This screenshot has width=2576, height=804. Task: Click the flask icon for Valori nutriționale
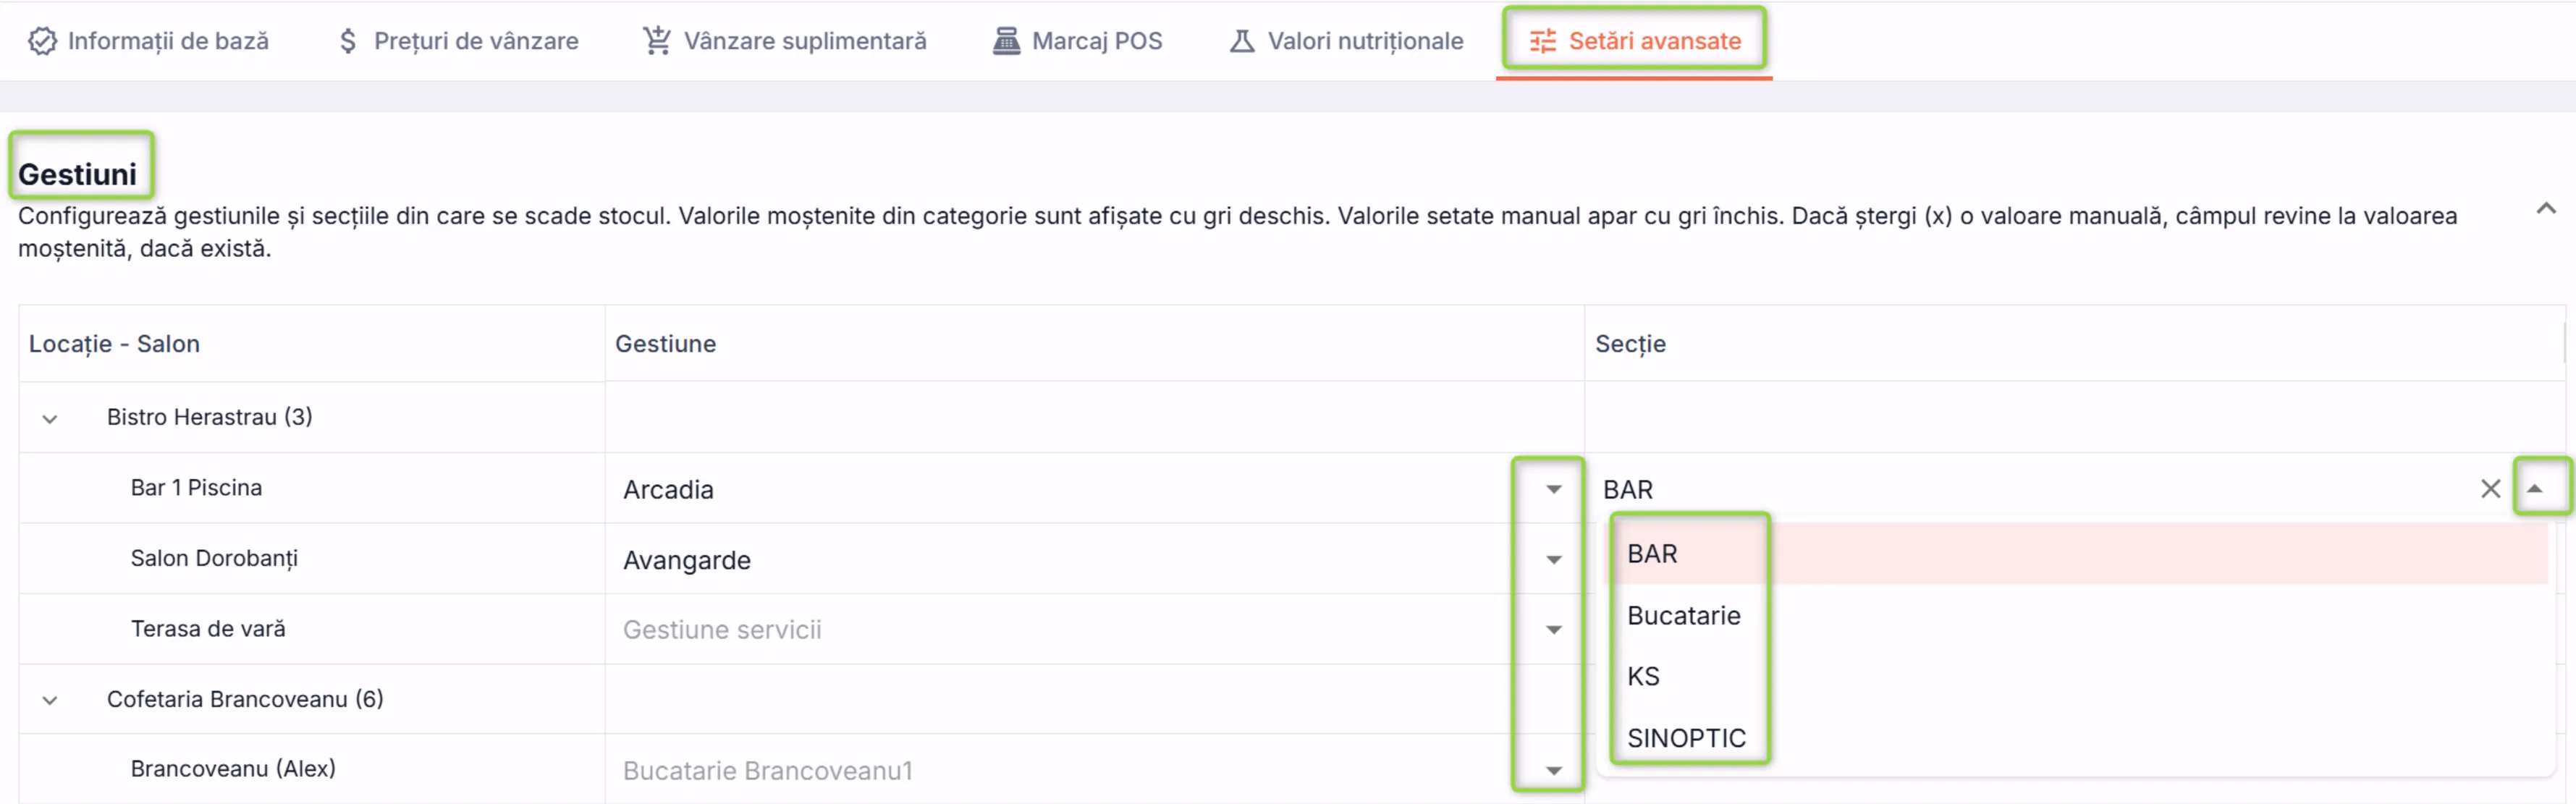tap(1241, 41)
